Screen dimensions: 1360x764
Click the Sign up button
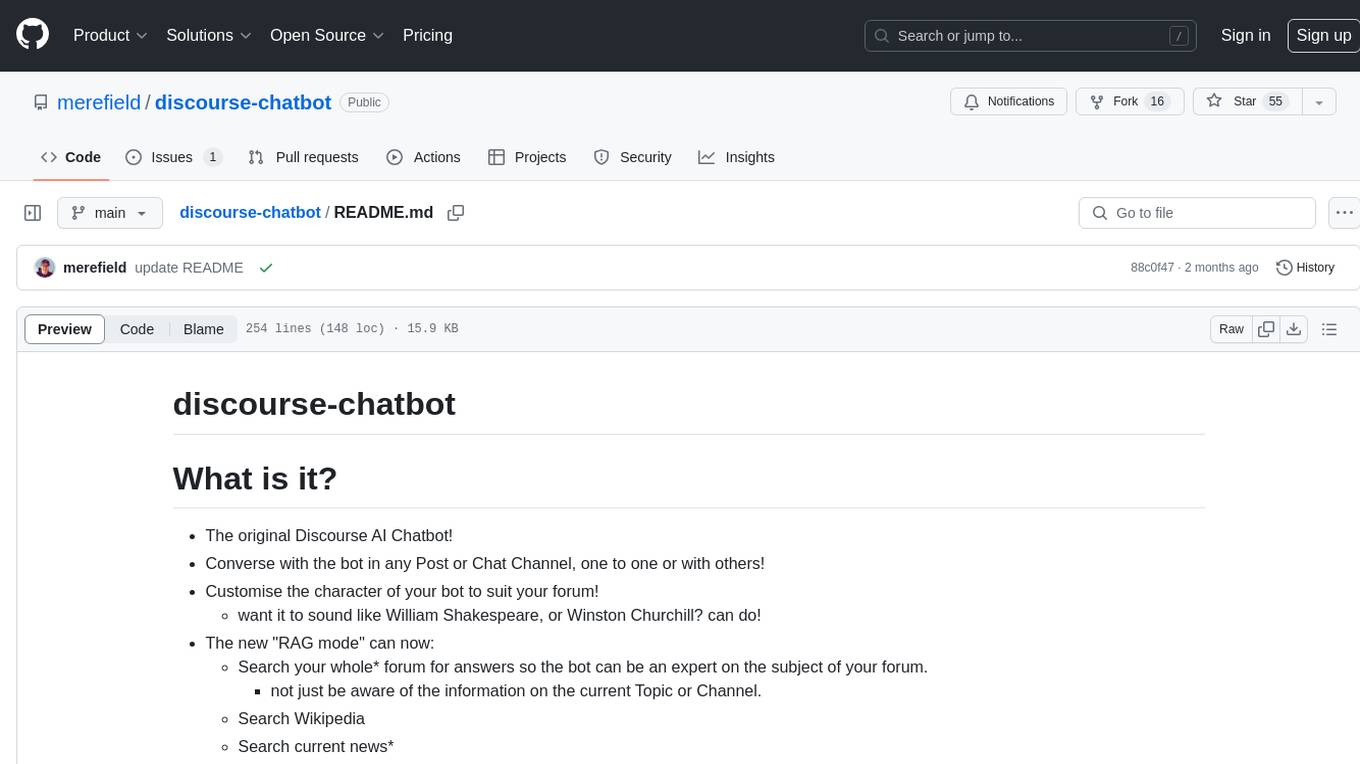(x=1323, y=35)
